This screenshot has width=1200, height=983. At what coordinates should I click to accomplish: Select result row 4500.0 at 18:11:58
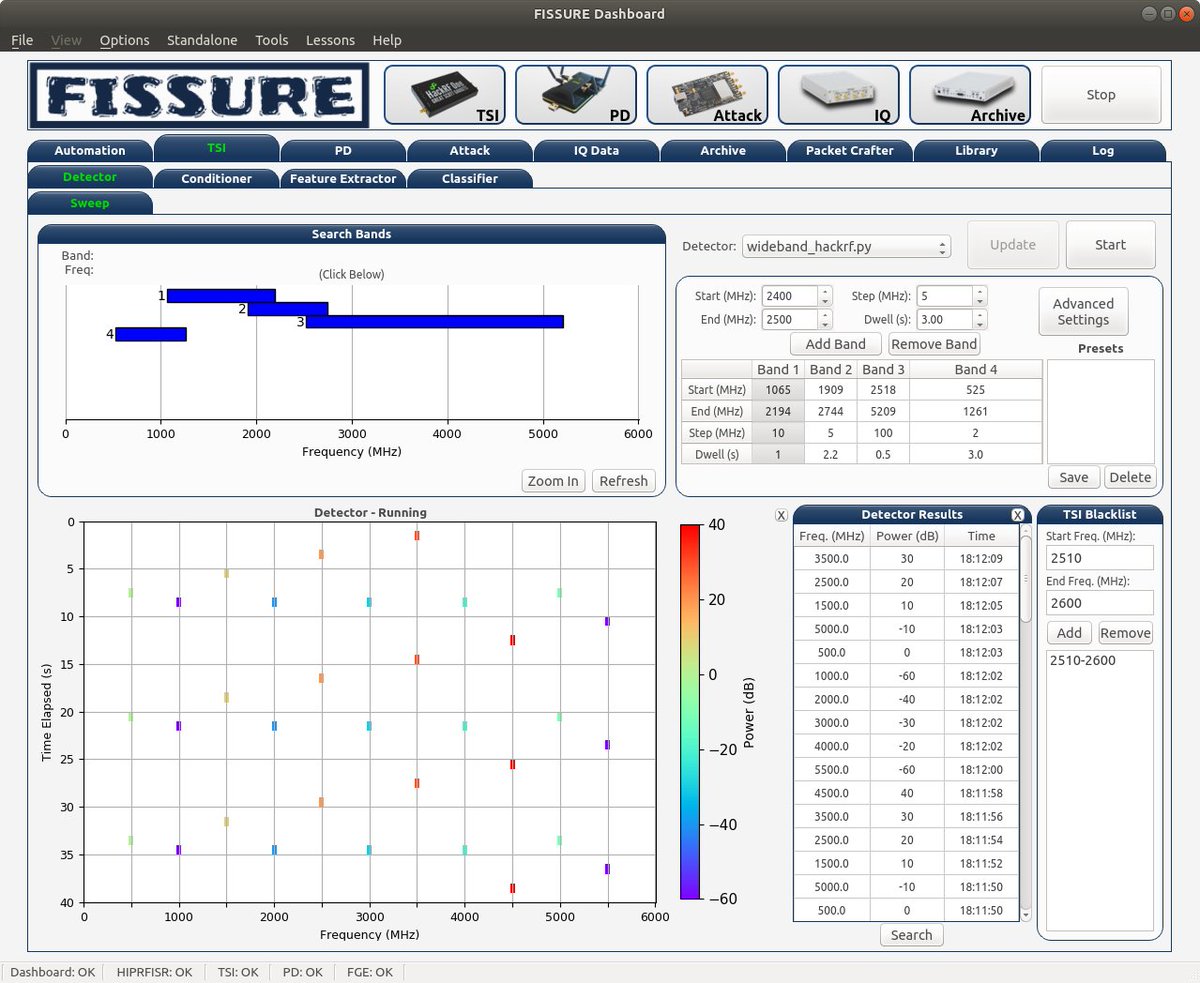point(907,793)
